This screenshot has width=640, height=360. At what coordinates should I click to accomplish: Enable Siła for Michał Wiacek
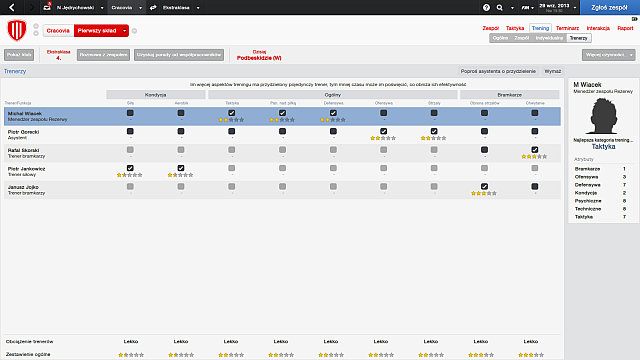point(130,113)
